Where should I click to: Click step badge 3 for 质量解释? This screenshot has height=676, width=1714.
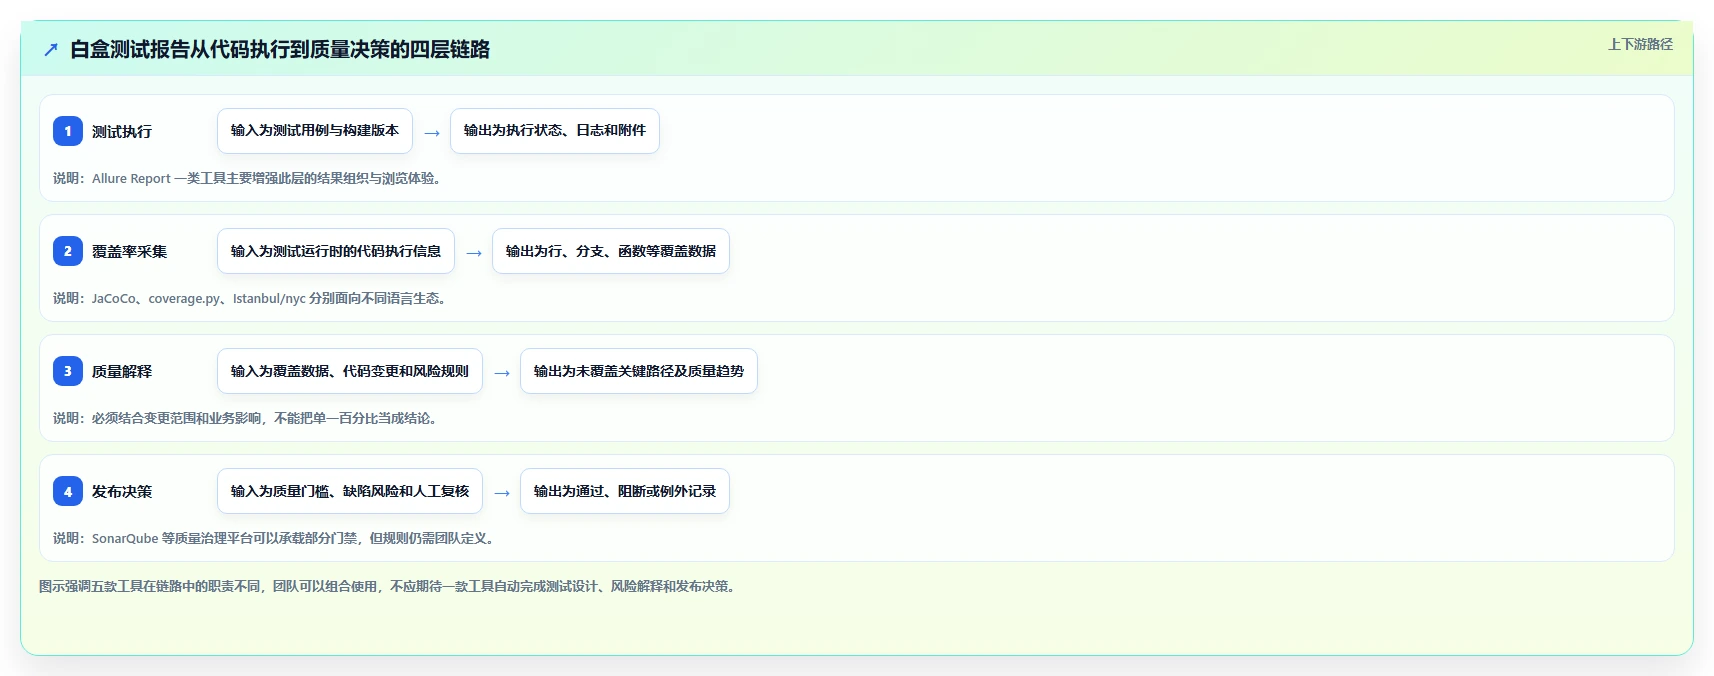point(68,371)
